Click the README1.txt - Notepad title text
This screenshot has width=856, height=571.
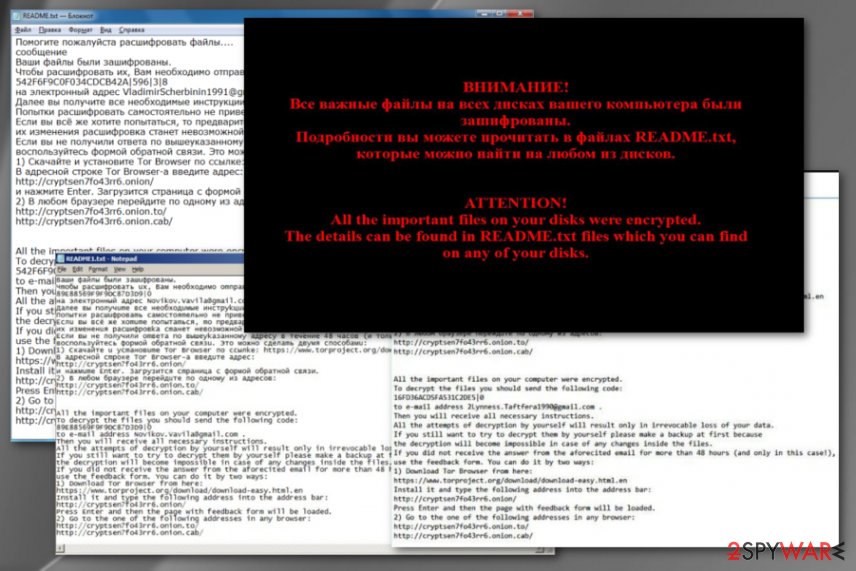click(x=101, y=259)
